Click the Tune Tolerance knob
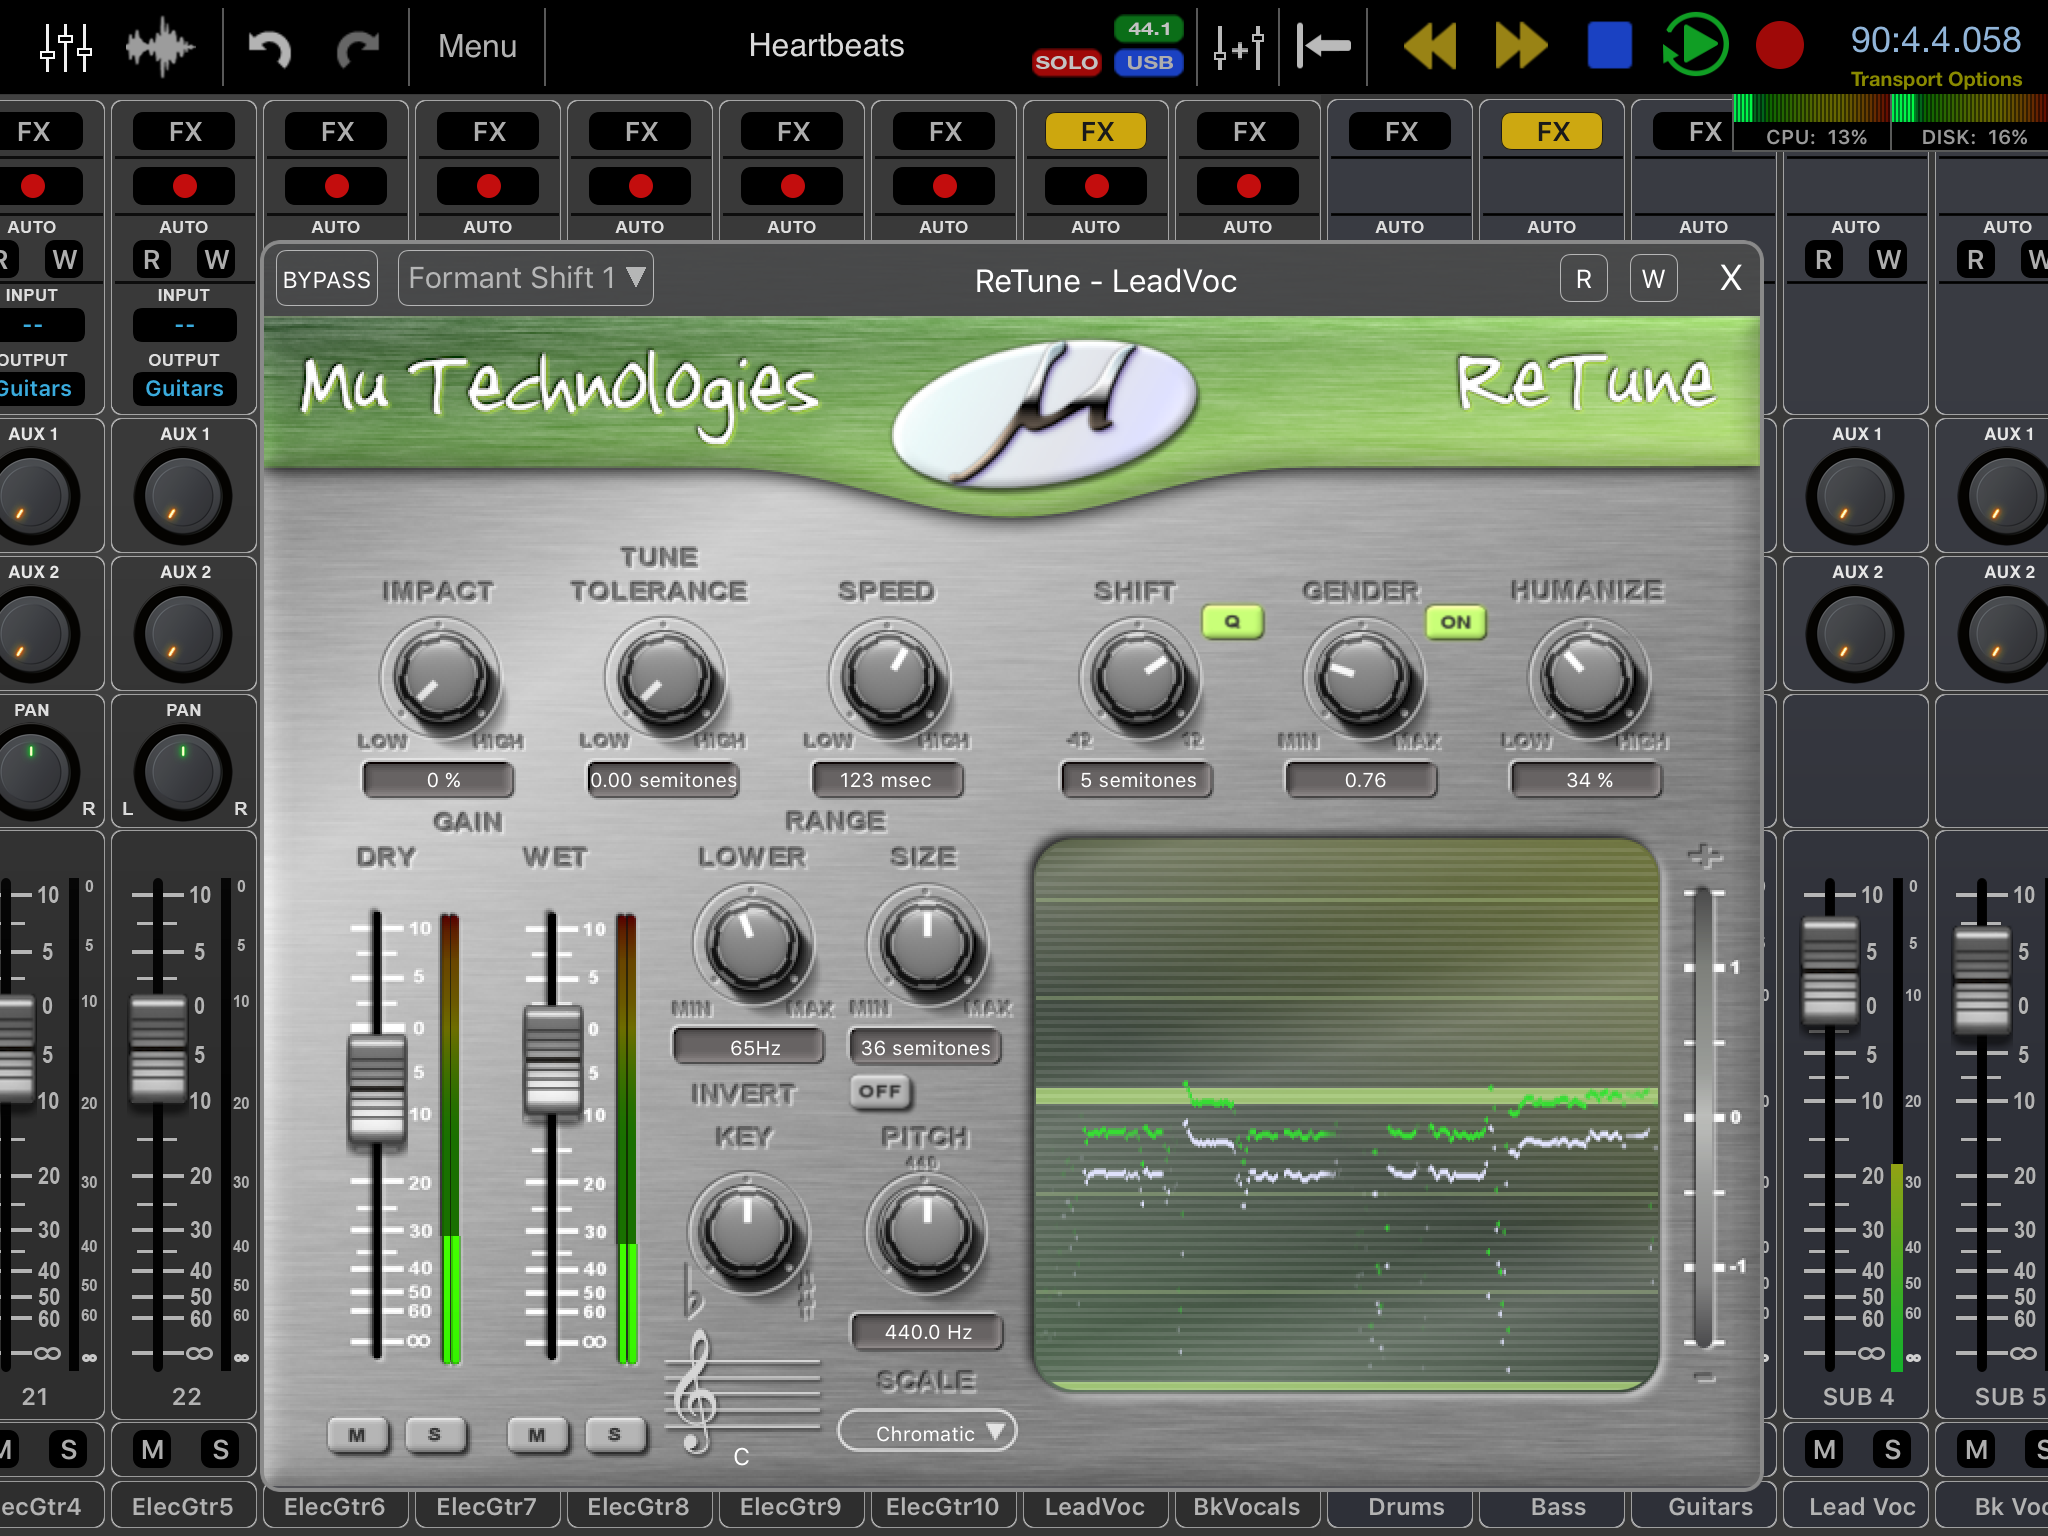The width and height of the screenshot is (2048, 1536). click(664, 678)
